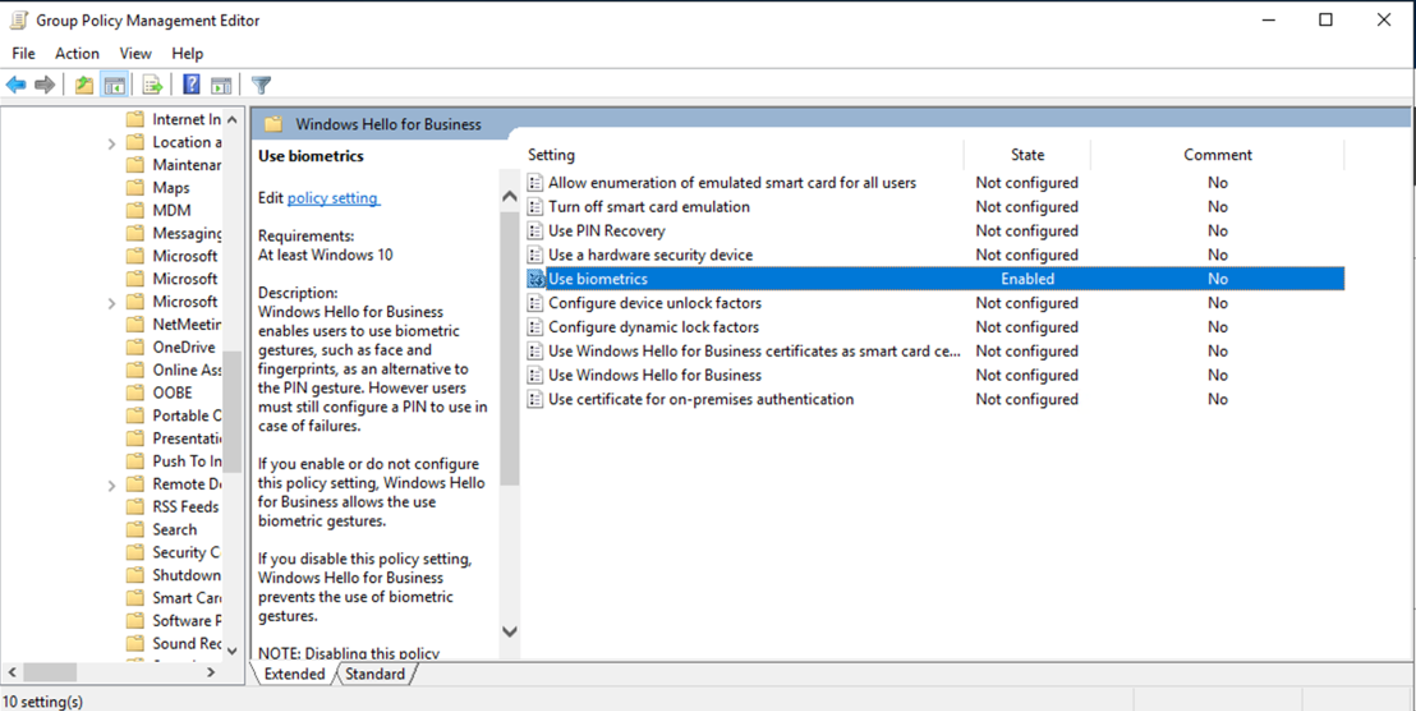Click the Up One Level folder icon

point(84,85)
